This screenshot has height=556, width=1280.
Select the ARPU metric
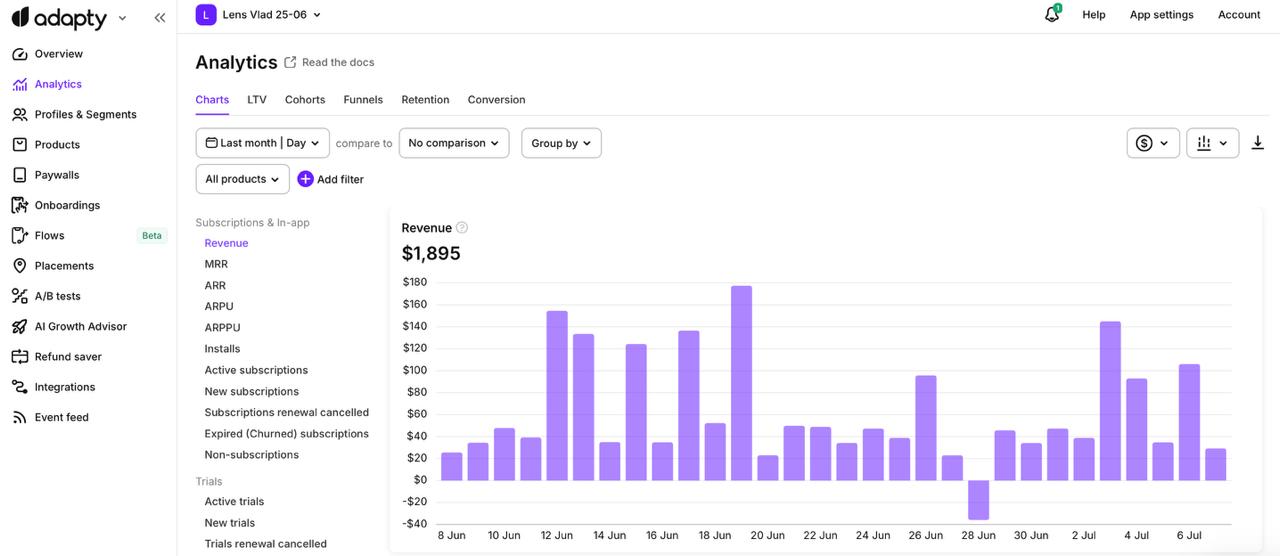coord(219,306)
